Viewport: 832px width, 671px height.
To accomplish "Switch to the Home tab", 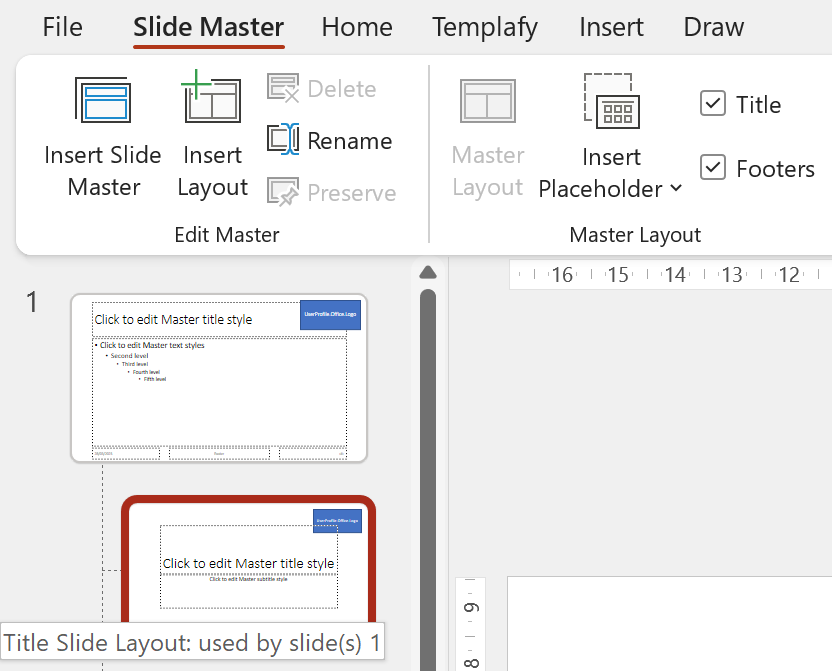I will coord(357,27).
